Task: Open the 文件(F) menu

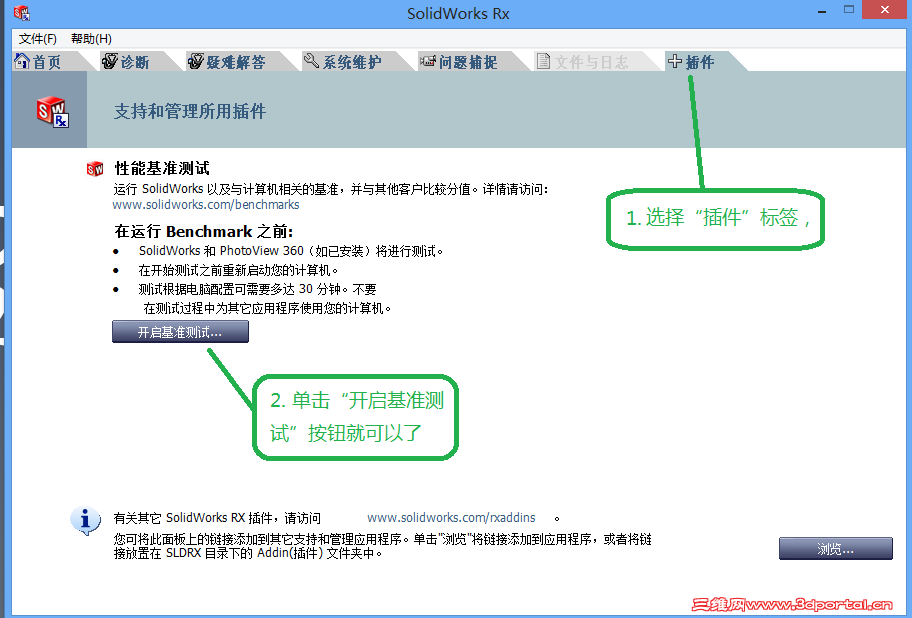Action: coord(37,39)
